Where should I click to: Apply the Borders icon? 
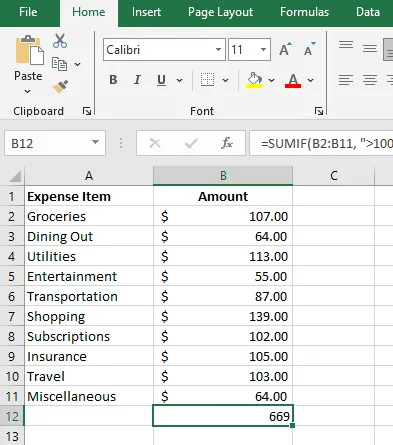pyautogui.click(x=207, y=80)
